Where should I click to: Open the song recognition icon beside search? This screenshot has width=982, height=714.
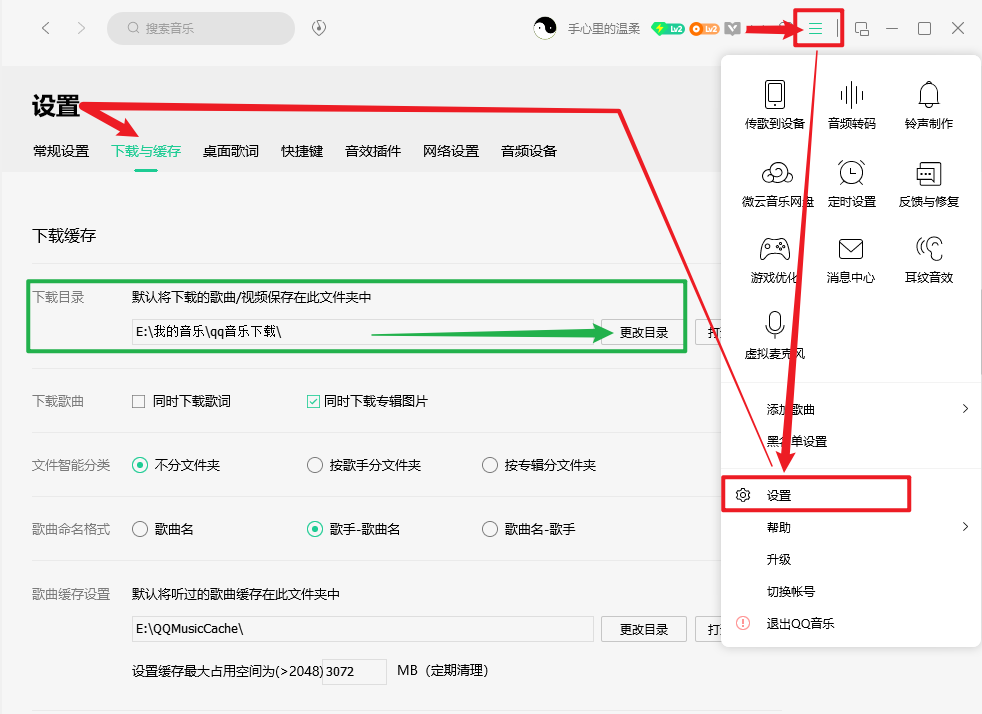coord(319,28)
